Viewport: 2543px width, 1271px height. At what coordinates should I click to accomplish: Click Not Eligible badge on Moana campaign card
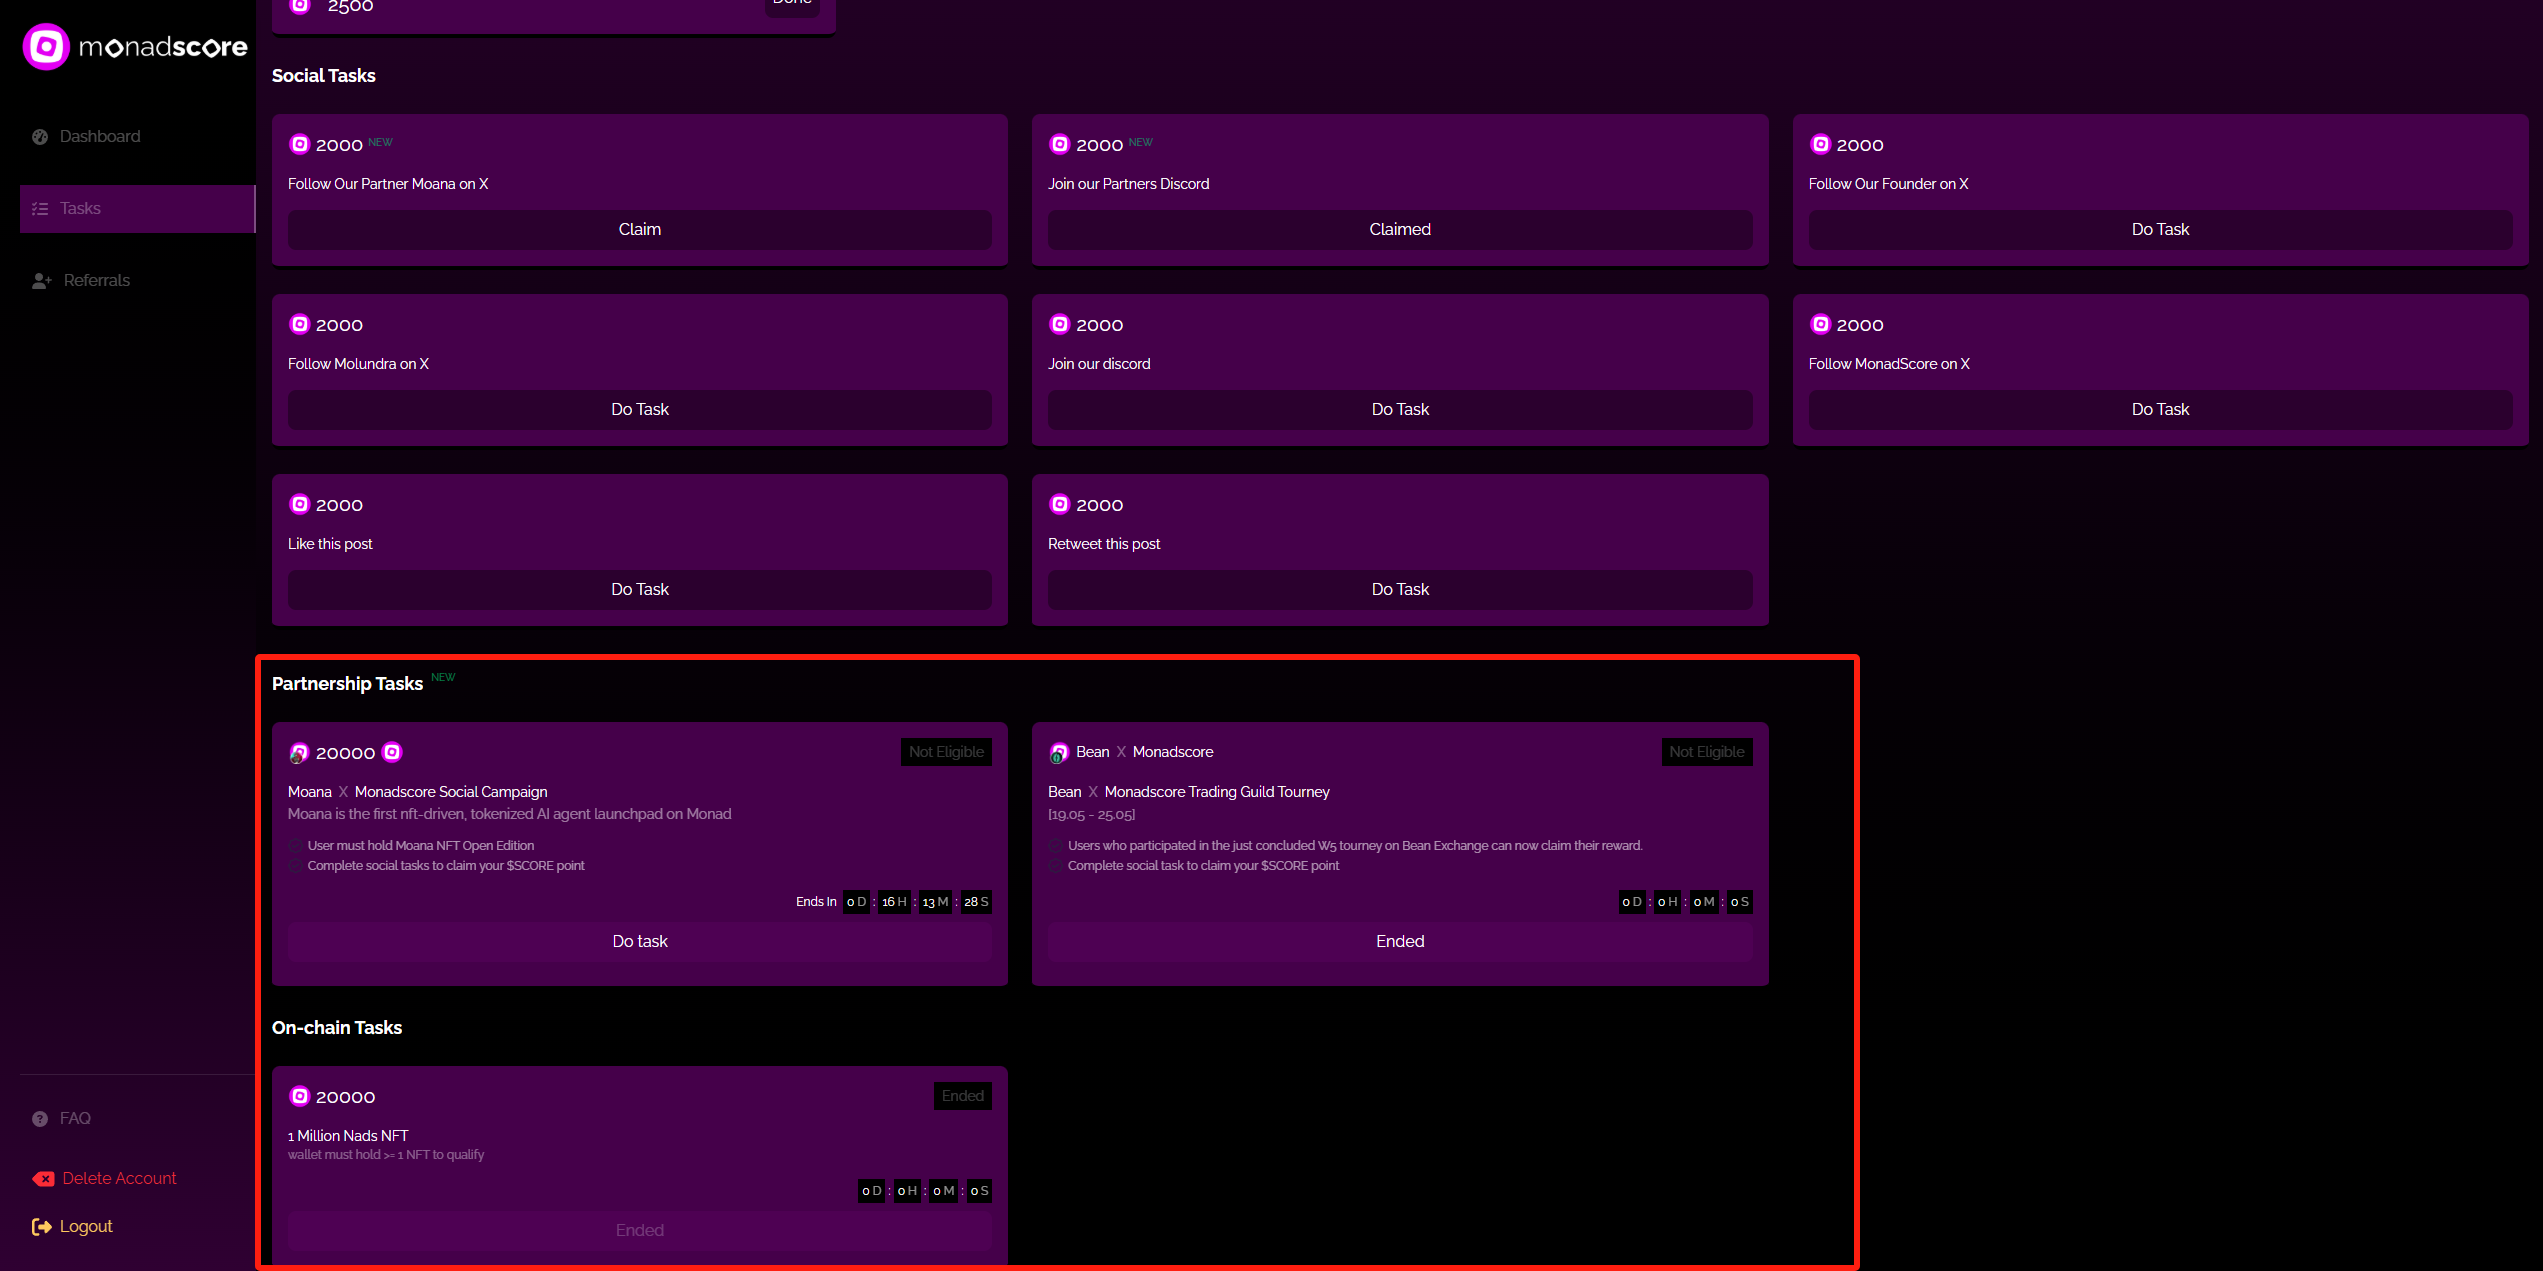(946, 752)
